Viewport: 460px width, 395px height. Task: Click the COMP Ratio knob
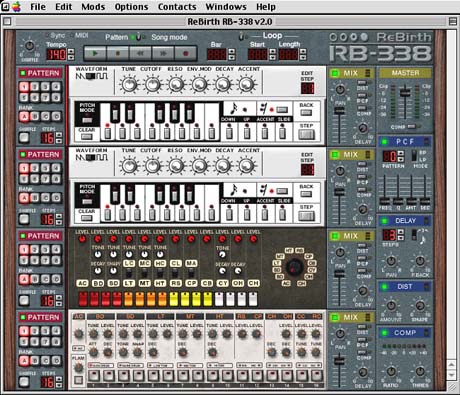(391, 371)
